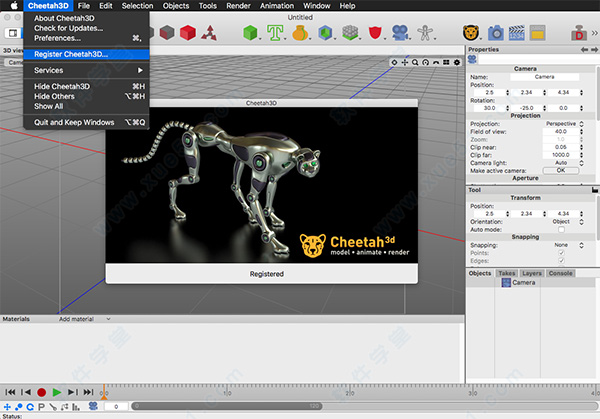
Task: Click viewport target frame icon
Action: click(394, 62)
